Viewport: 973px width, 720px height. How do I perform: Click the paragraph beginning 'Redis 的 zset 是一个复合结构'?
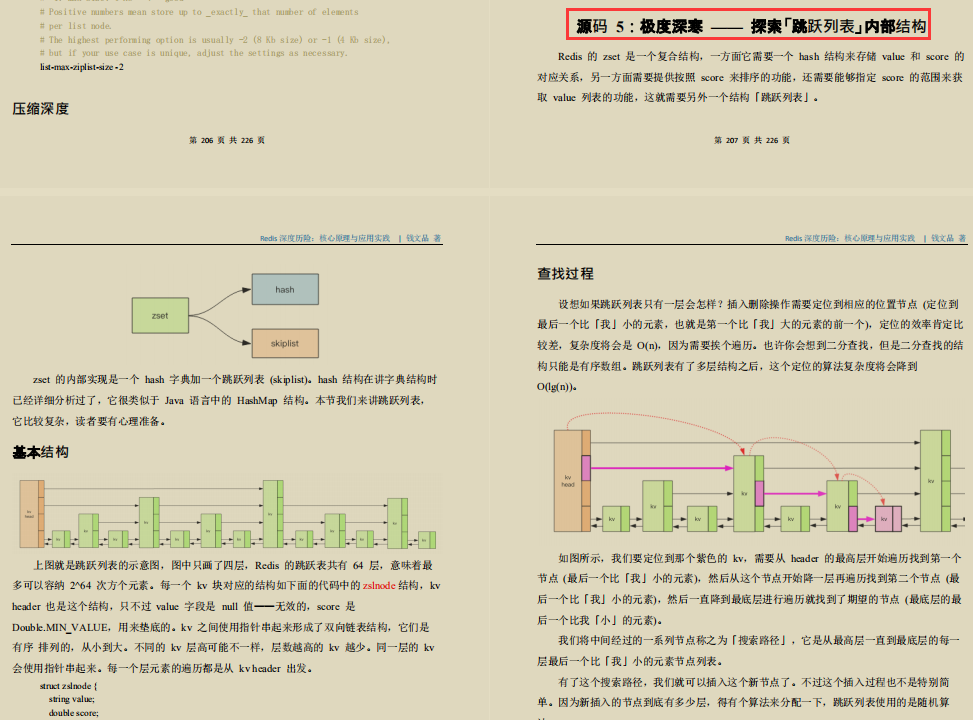[750, 77]
